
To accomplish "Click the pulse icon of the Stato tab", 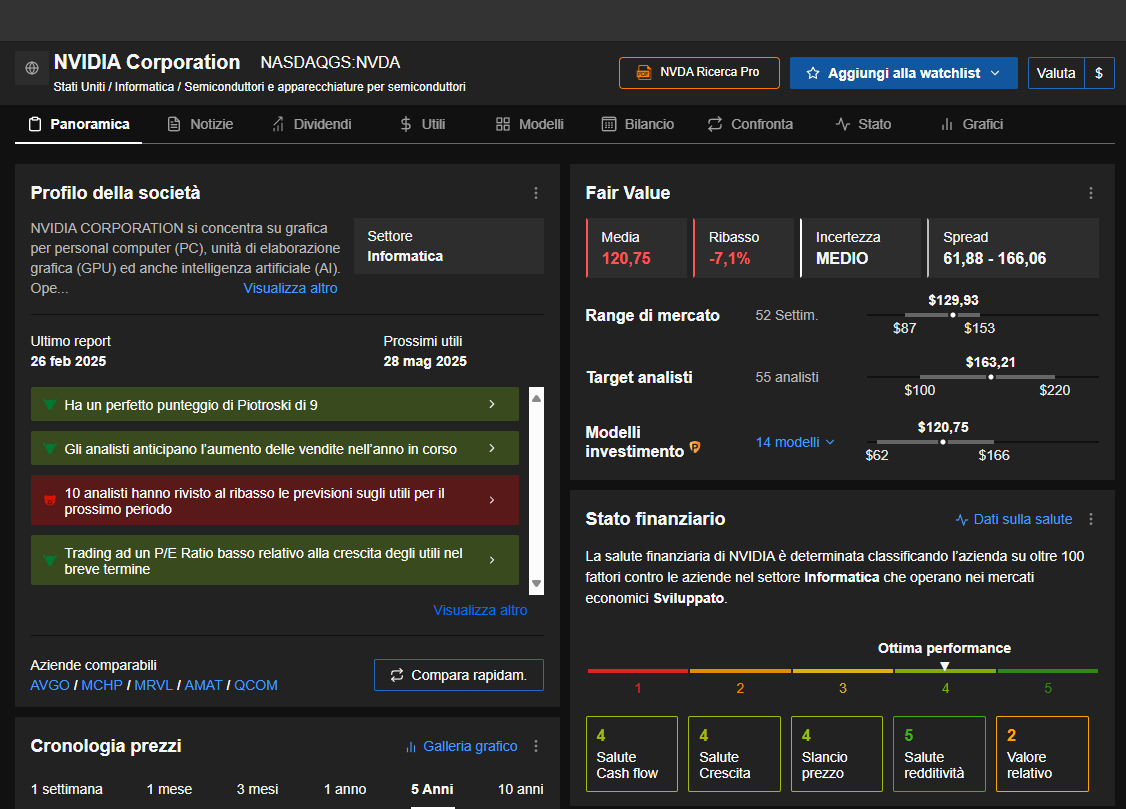I will 842,124.
